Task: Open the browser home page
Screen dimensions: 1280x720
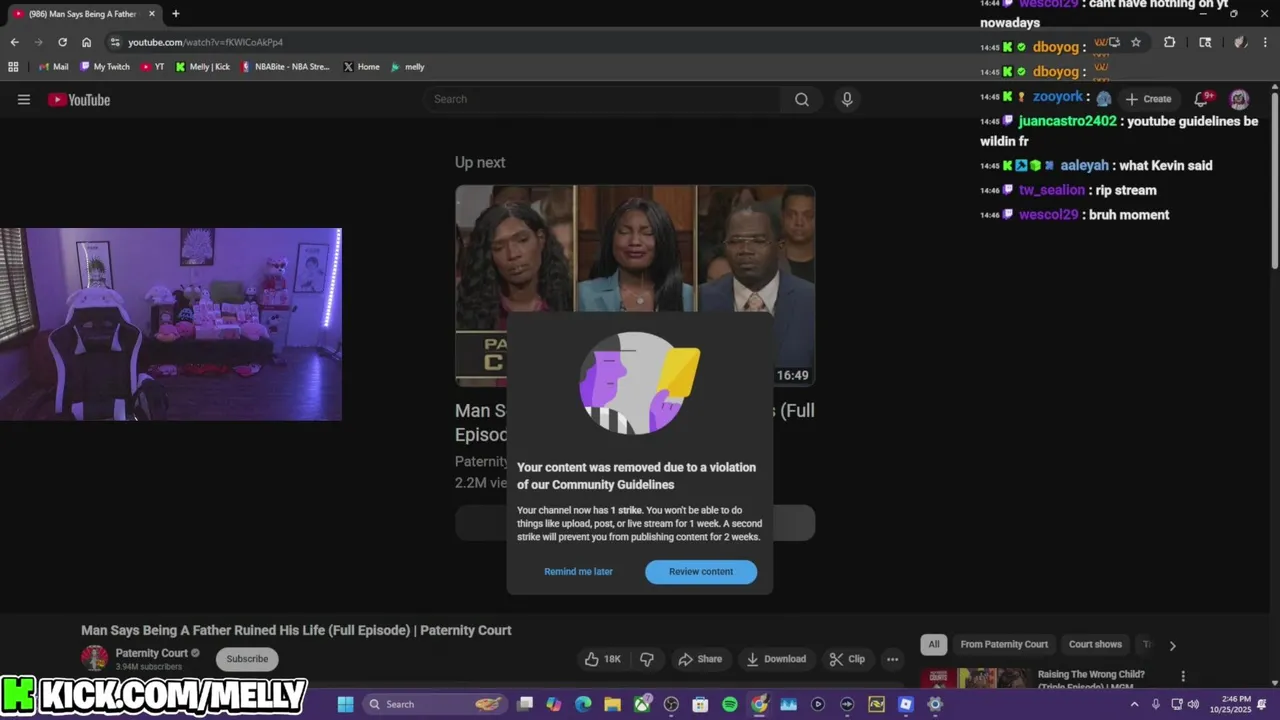Action: 86,42
